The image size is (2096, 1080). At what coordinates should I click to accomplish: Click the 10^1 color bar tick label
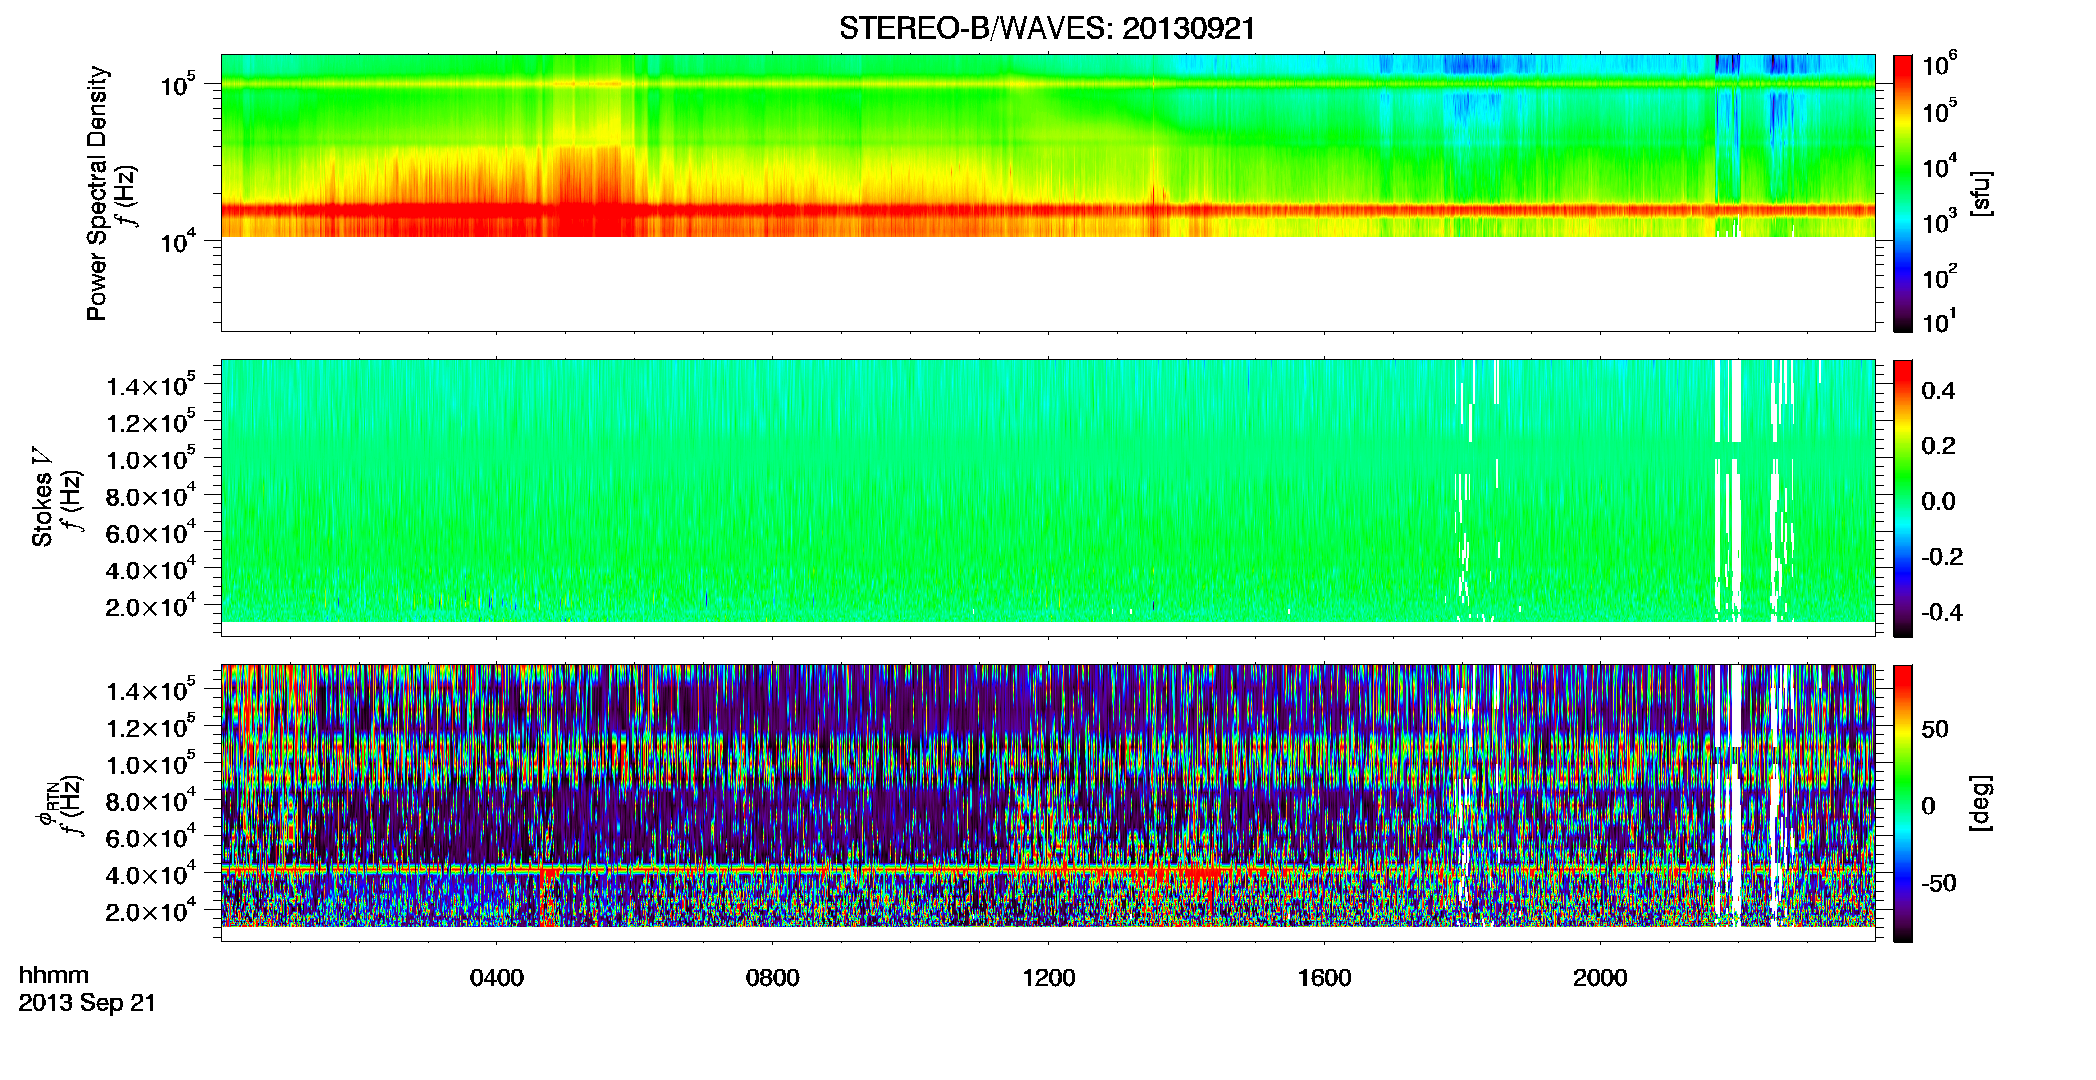click(x=1940, y=322)
